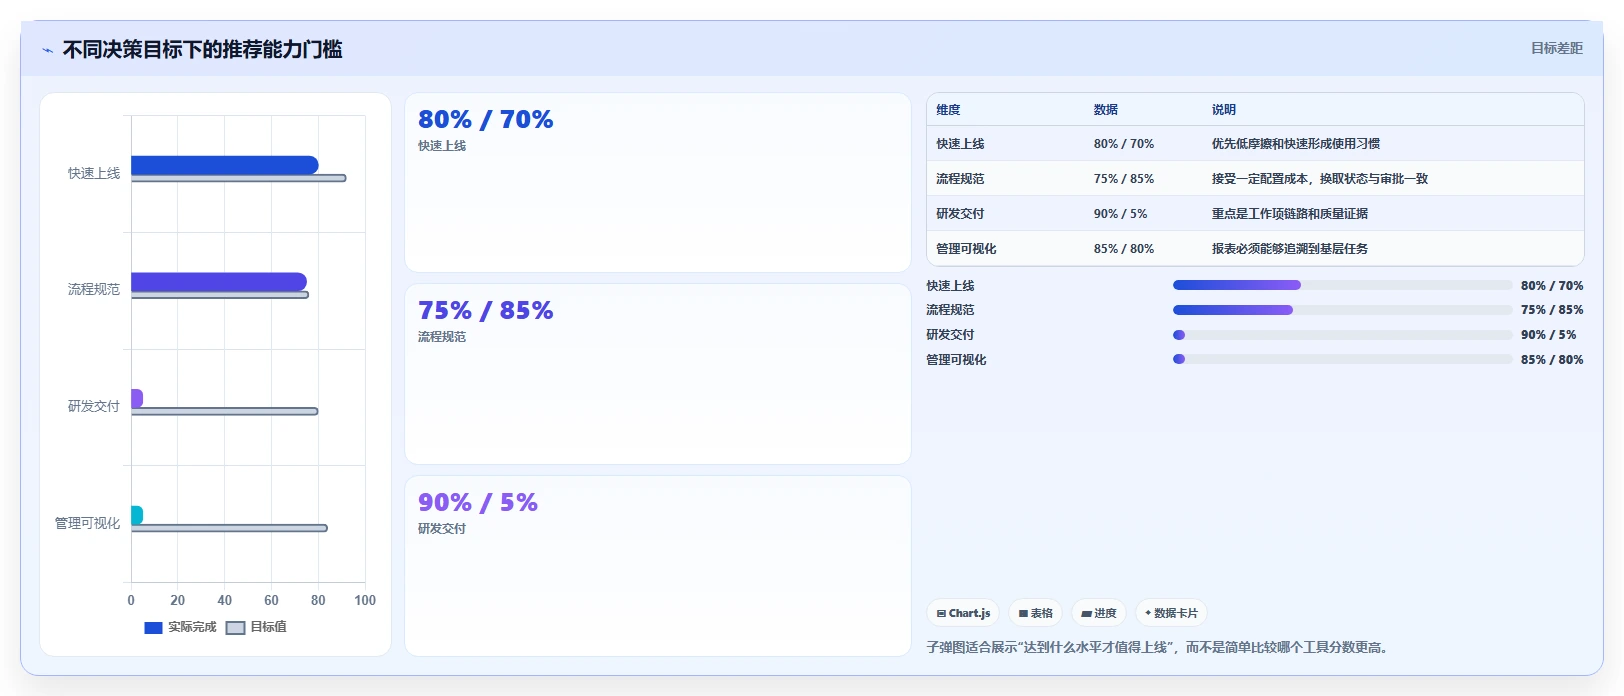Click the 维度 column header

[x=948, y=110]
